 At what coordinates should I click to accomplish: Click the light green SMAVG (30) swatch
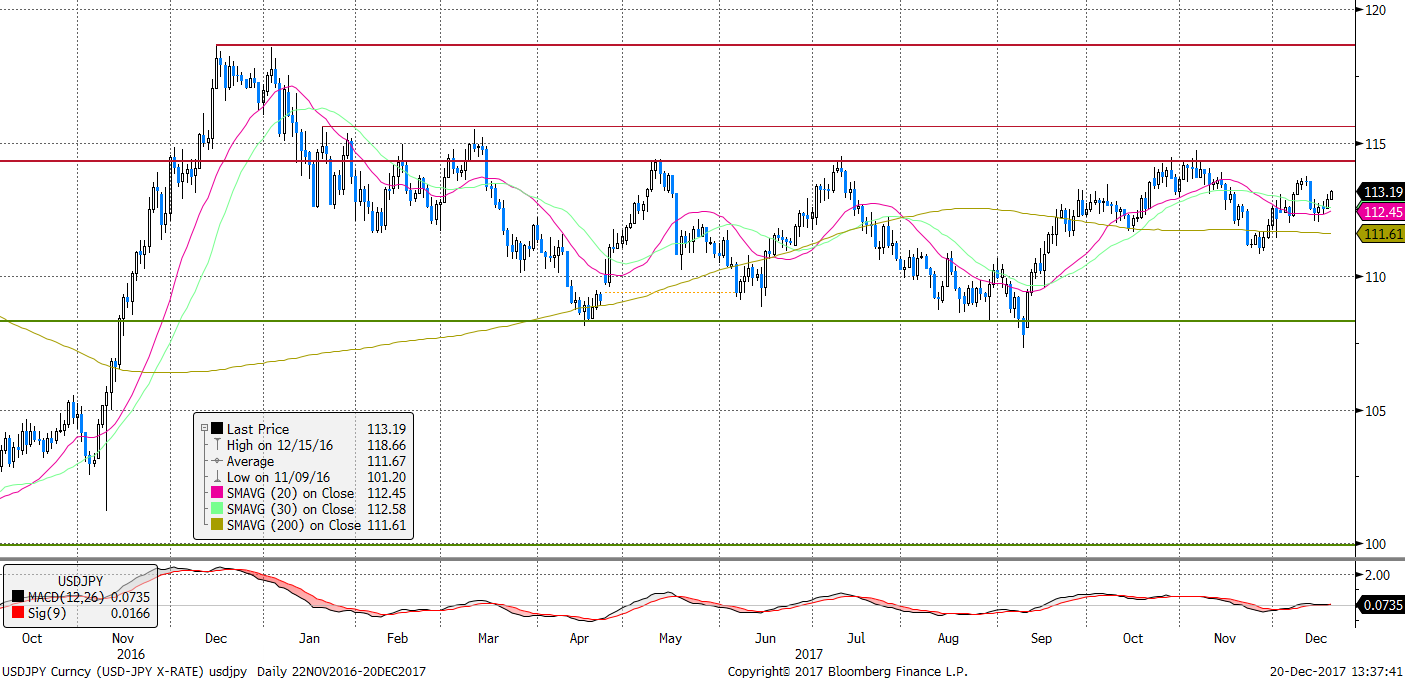point(216,509)
